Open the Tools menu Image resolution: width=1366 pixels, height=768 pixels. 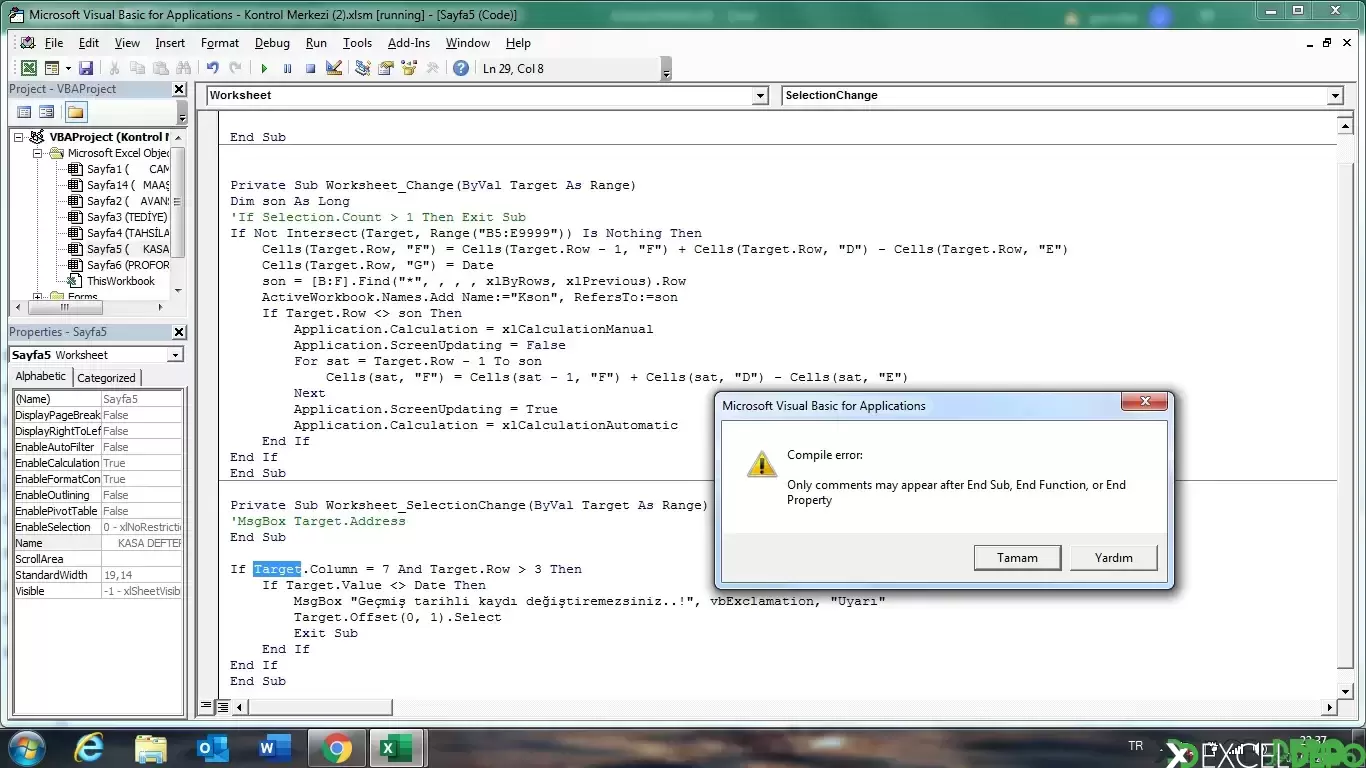(x=357, y=43)
